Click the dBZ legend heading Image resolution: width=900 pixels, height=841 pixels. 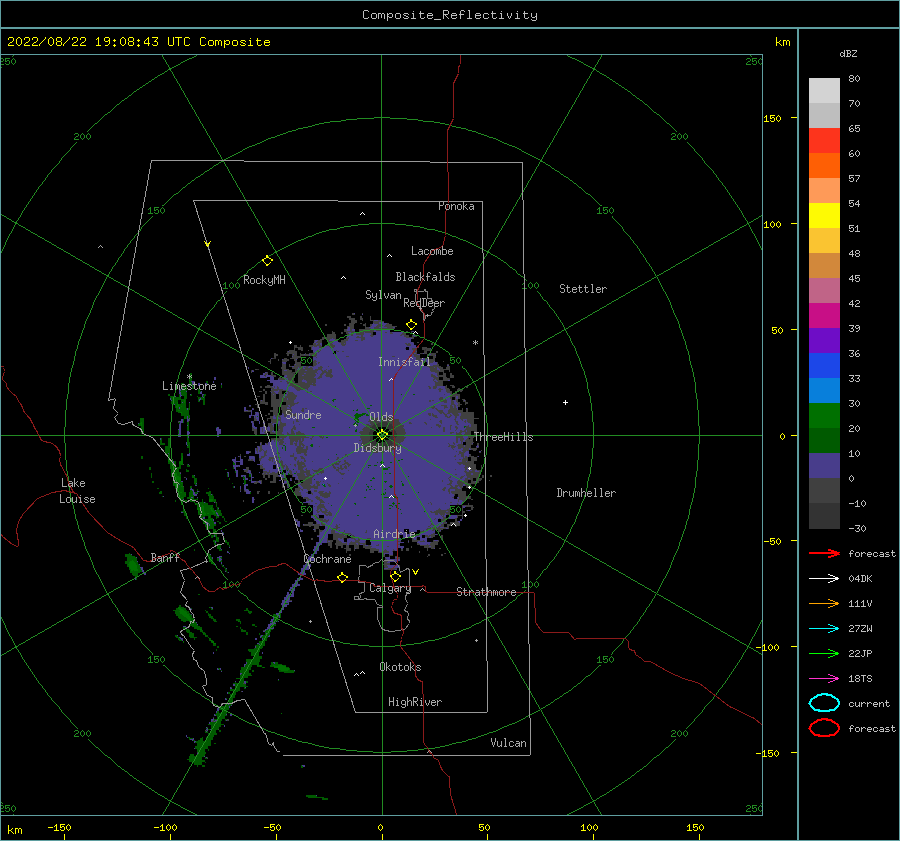click(848, 53)
